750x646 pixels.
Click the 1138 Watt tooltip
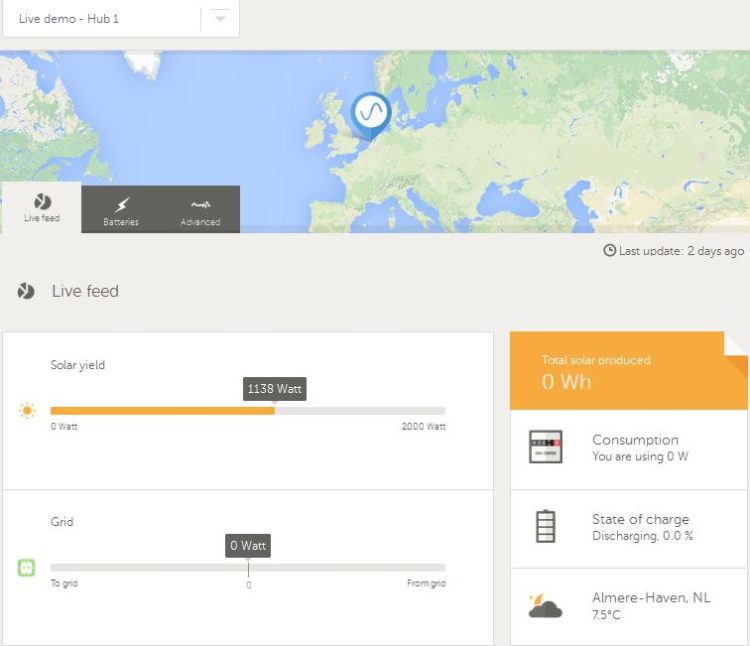(x=275, y=389)
